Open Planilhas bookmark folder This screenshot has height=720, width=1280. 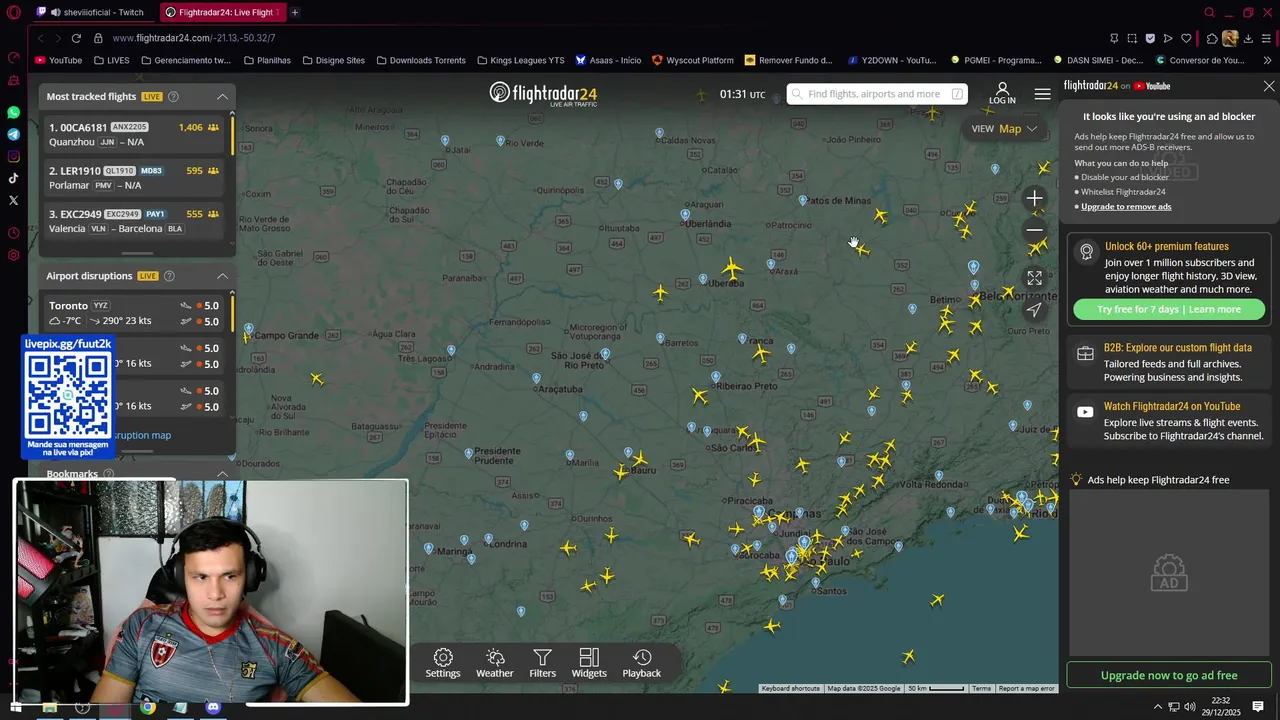click(267, 60)
